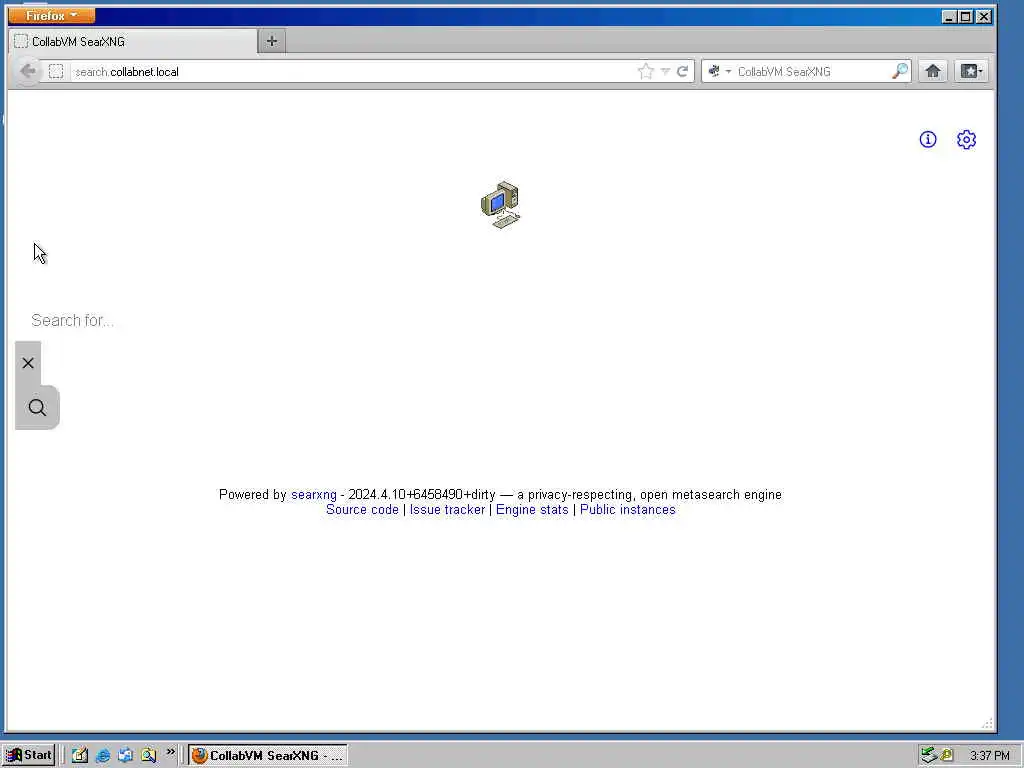Maximize the Firefox window

tap(966, 16)
